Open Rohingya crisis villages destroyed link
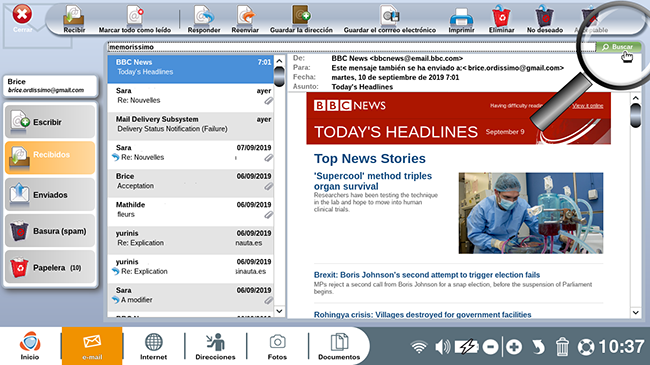This screenshot has height=365, width=650. (x=422, y=315)
